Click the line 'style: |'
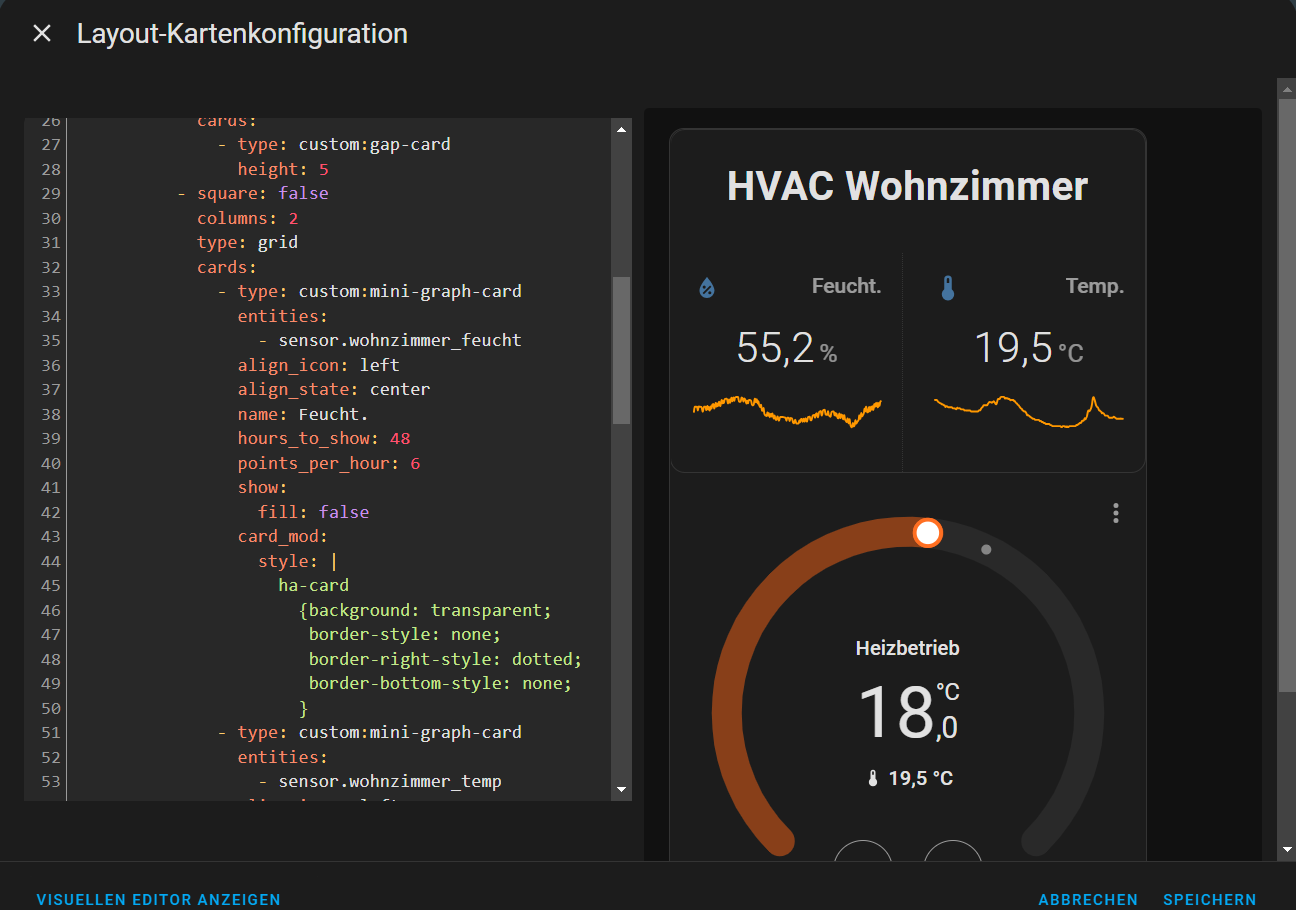The image size is (1296, 910). (x=299, y=561)
